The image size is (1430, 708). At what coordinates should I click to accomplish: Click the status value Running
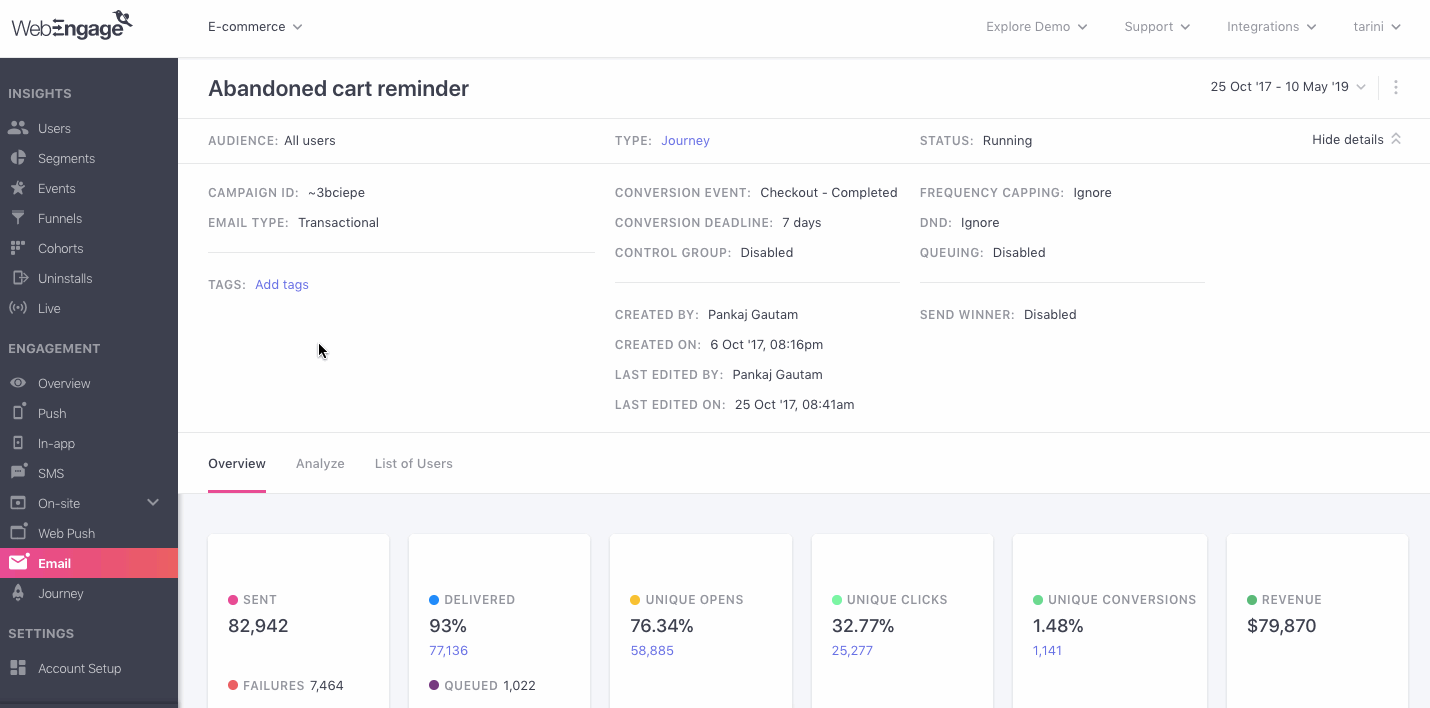coord(1007,141)
